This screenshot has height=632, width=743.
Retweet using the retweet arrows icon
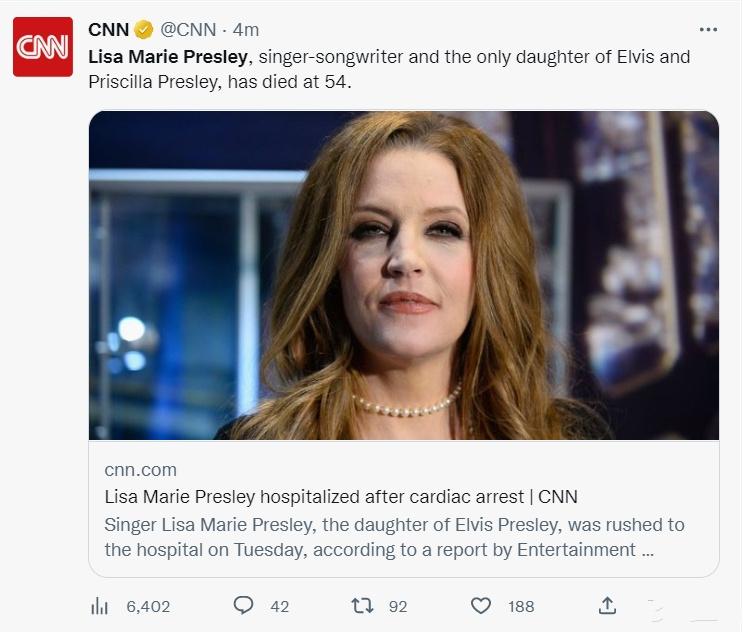pyautogui.click(x=360, y=606)
